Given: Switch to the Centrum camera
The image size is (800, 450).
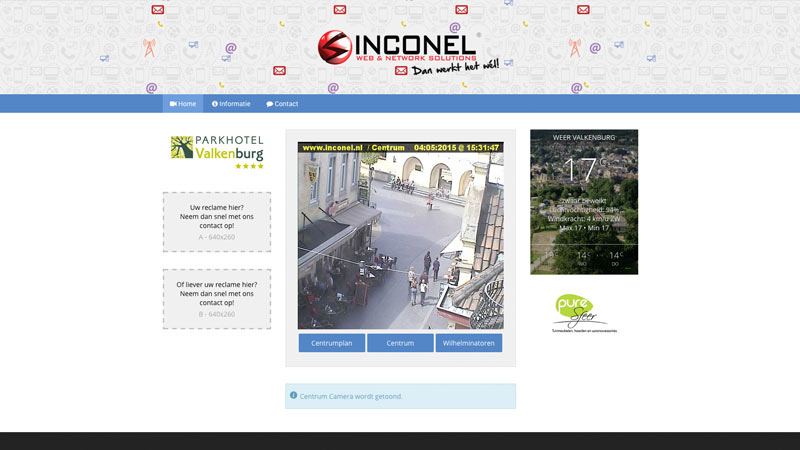Looking at the screenshot, I should coord(400,343).
